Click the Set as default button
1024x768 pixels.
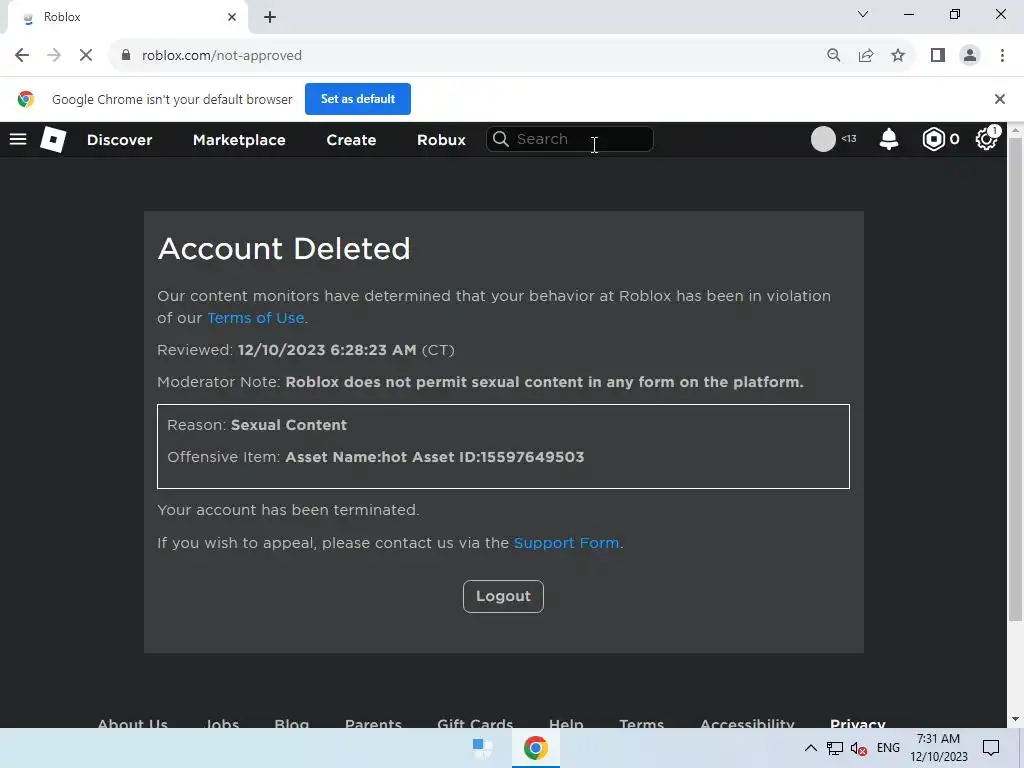coord(358,99)
